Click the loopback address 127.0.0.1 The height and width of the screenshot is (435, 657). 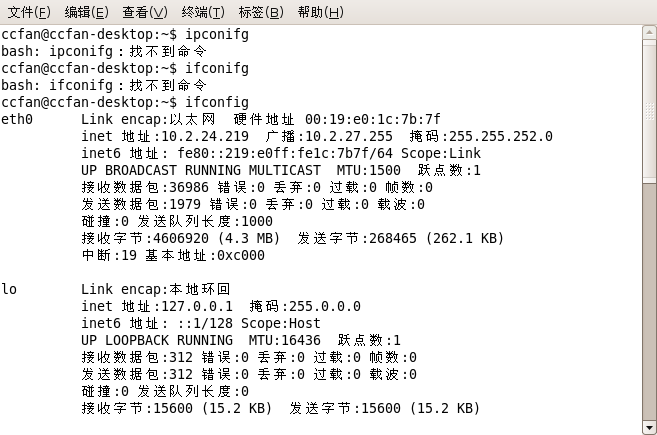[197, 306]
